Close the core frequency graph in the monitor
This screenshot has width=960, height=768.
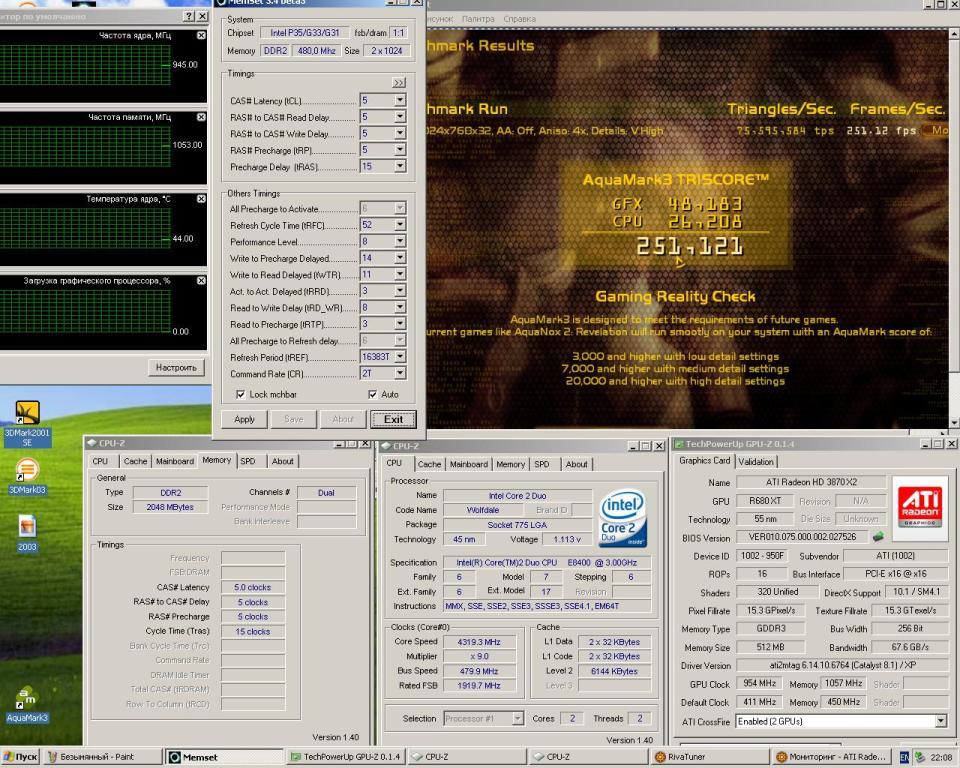pyautogui.click(x=201, y=36)
